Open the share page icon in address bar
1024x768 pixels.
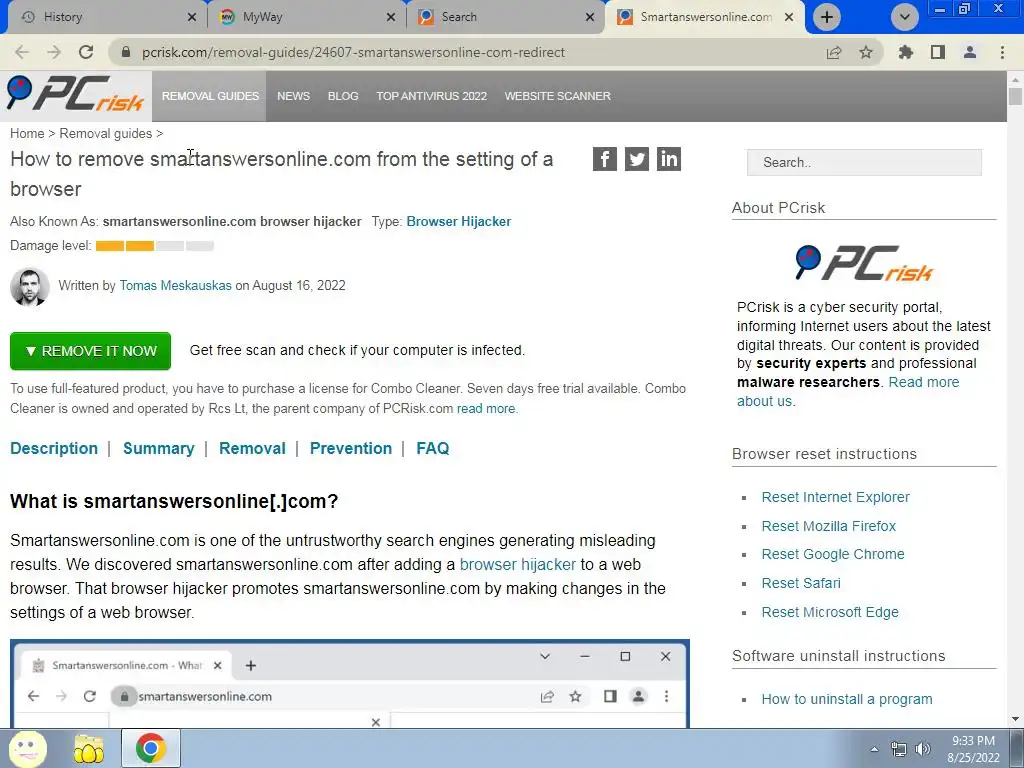[834, 52]
